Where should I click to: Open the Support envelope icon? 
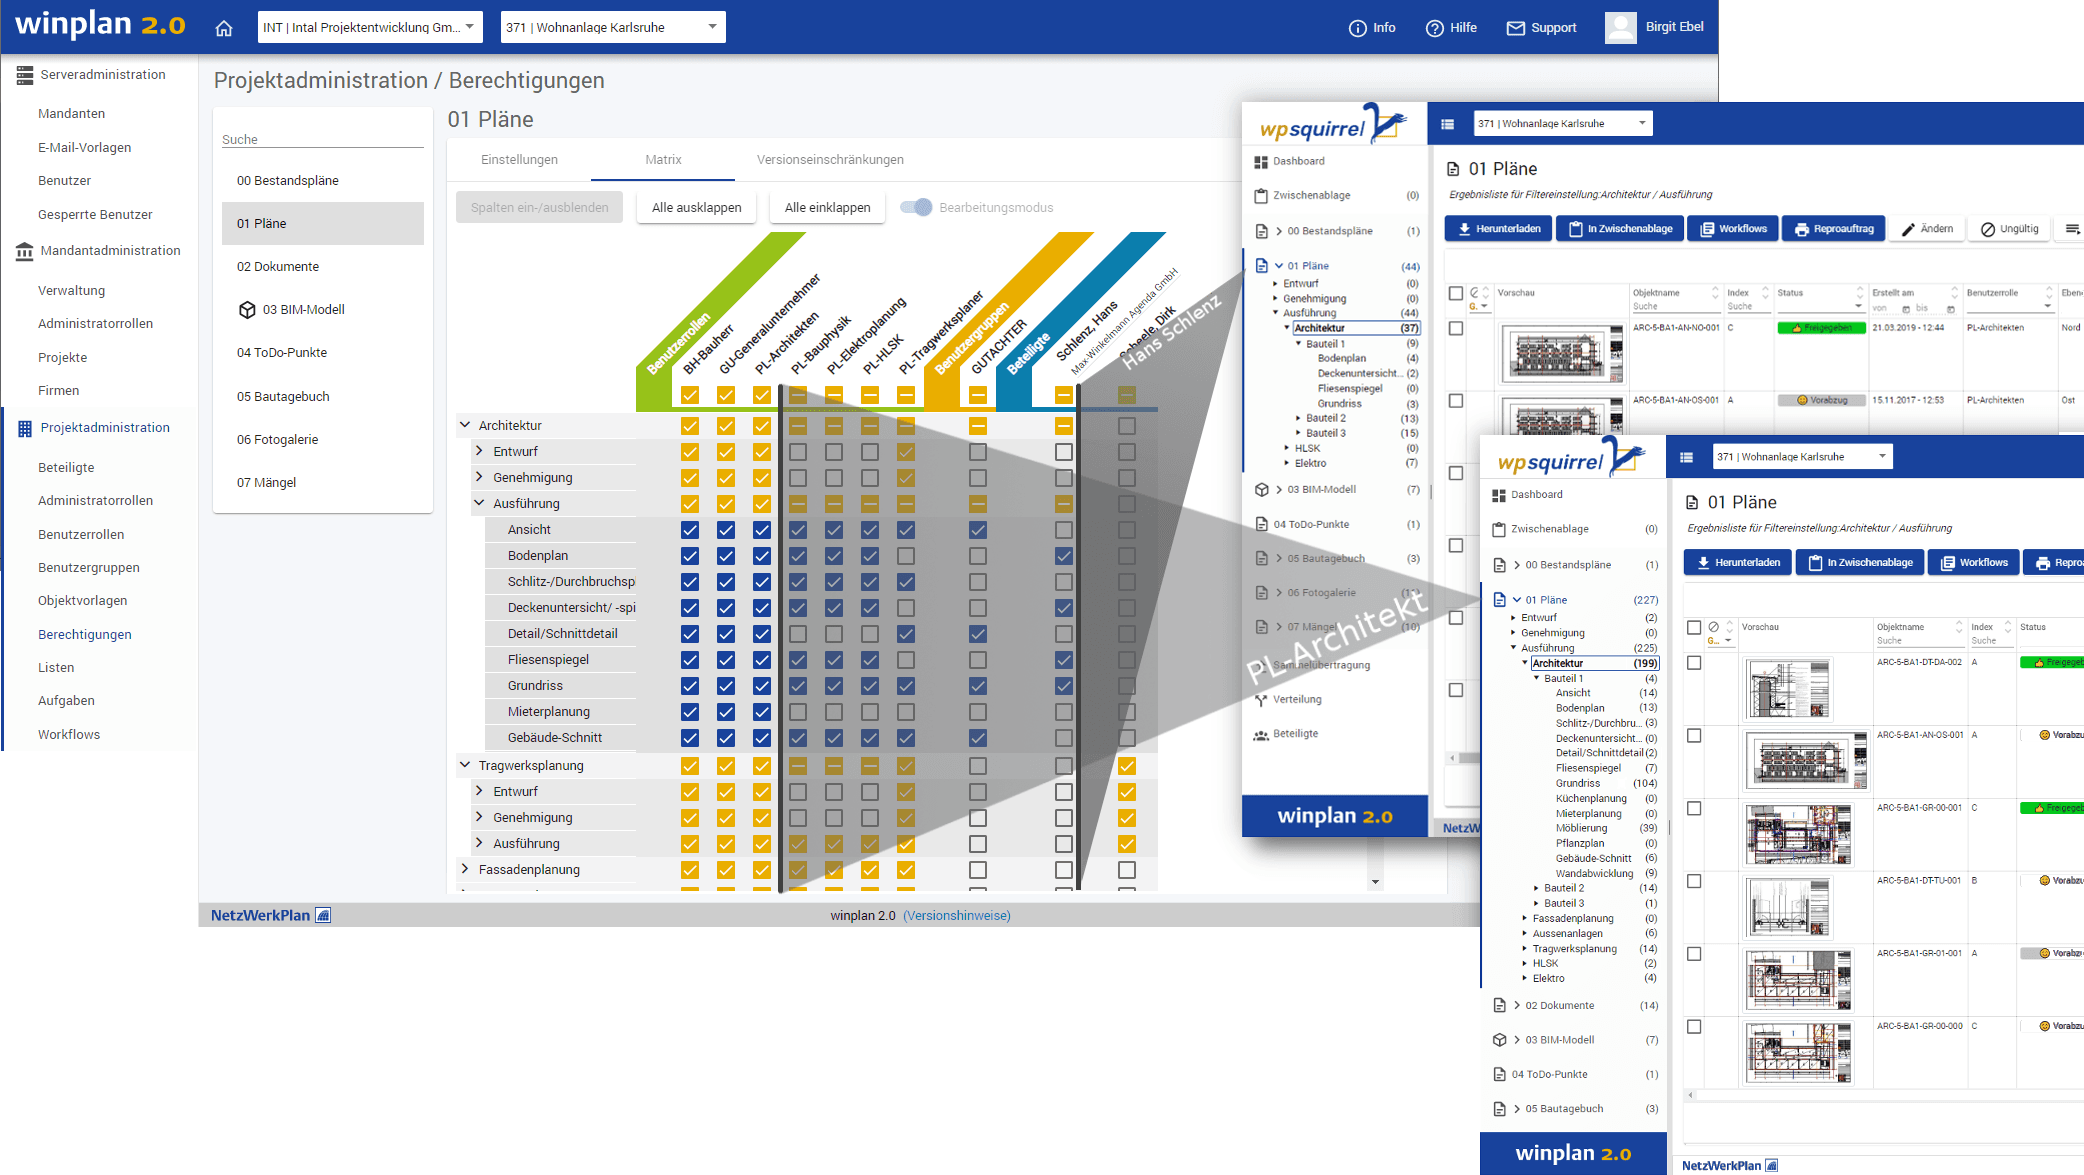pyautogui.click(x=1515, y=28)
